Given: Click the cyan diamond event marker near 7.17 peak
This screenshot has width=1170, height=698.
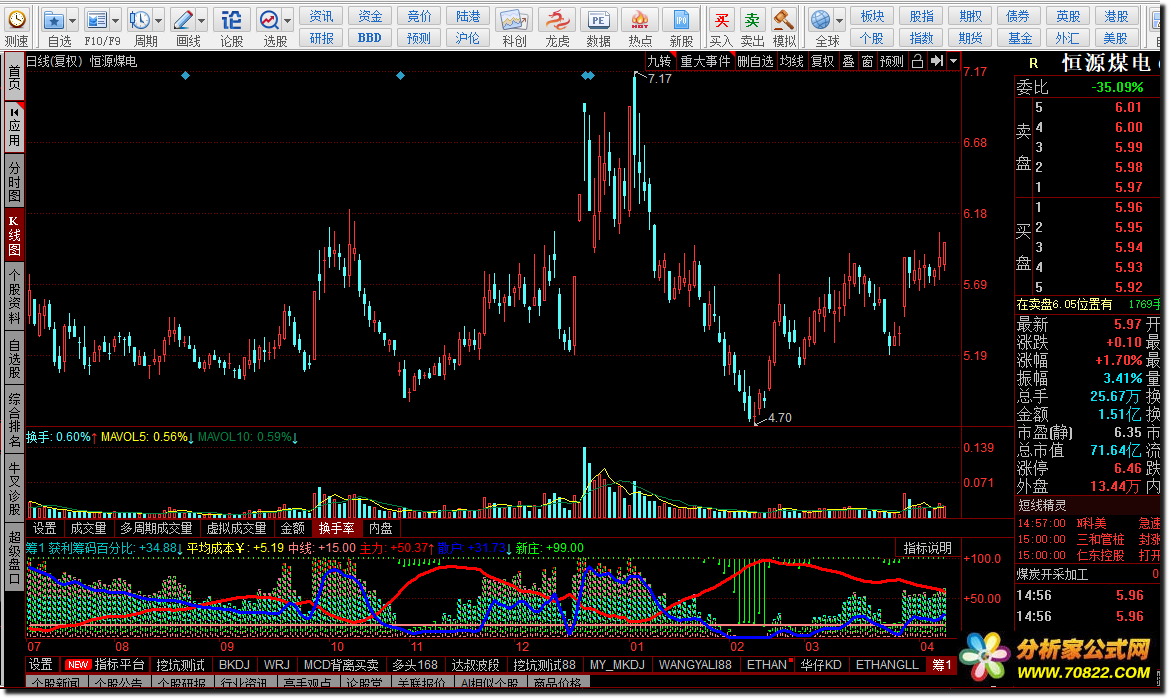Looking at the screenshot, I should pyautogui.click(x=588, y=75).
